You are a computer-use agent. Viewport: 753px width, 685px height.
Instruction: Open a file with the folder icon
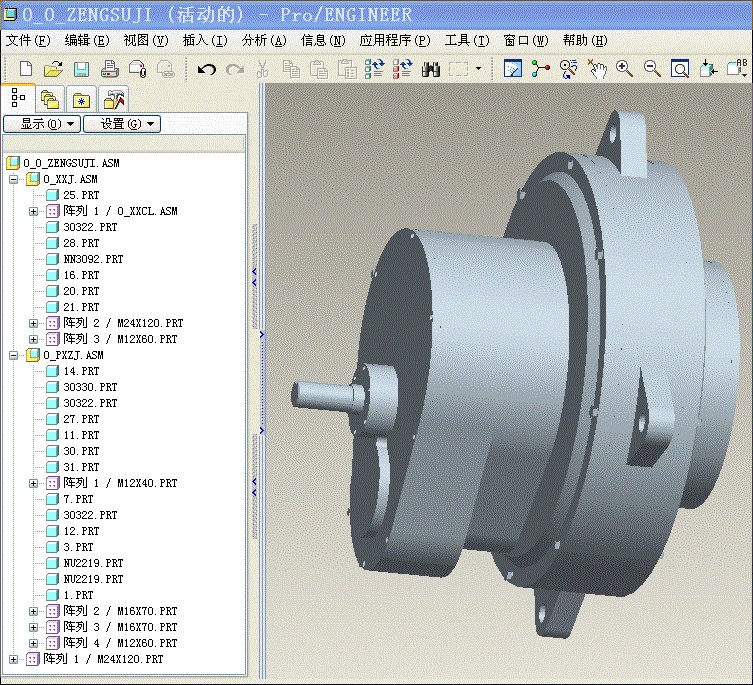pos(53,69)
